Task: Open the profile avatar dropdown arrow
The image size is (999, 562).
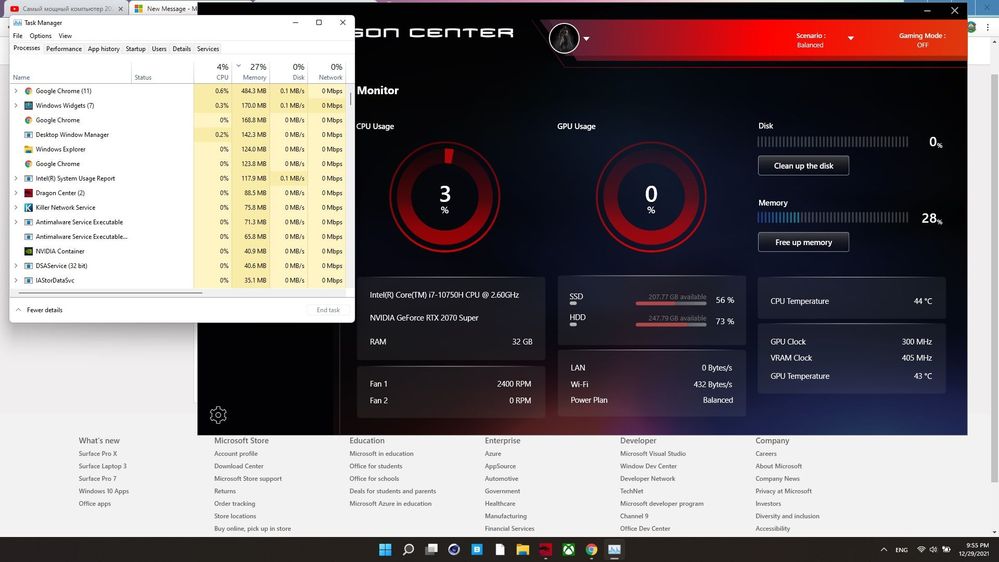Action: [586, 39]
